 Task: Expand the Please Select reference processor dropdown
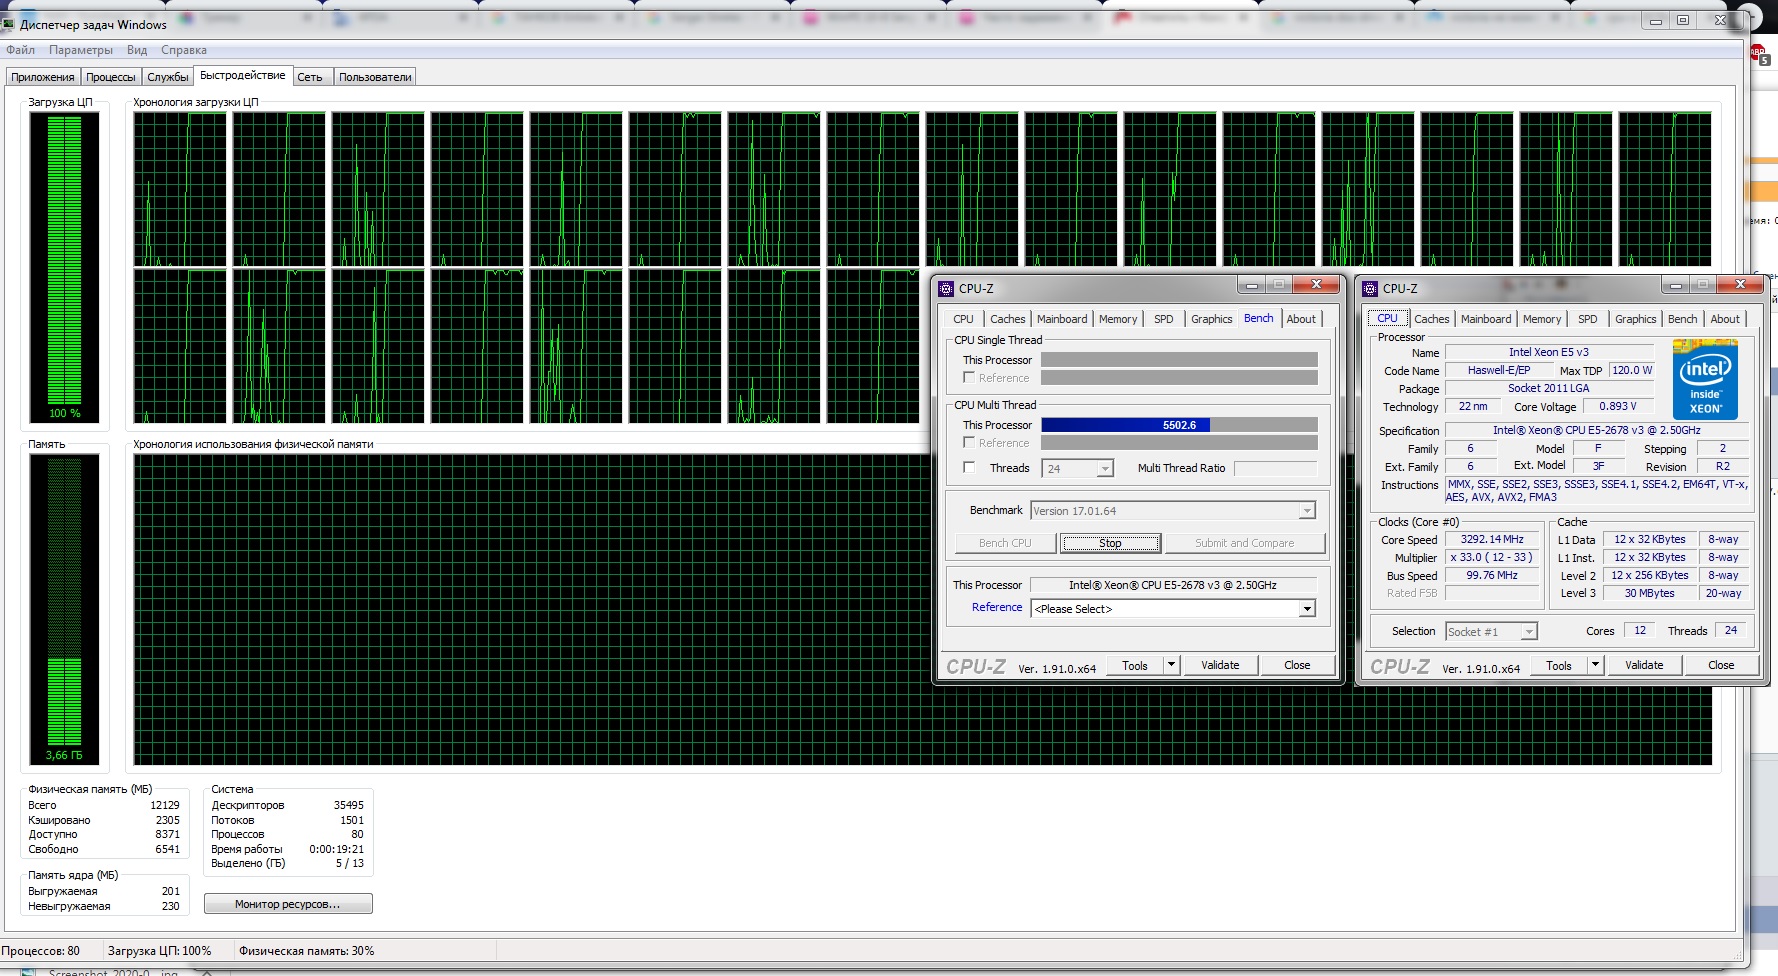pyautogui.click(x=1172, y=608)
